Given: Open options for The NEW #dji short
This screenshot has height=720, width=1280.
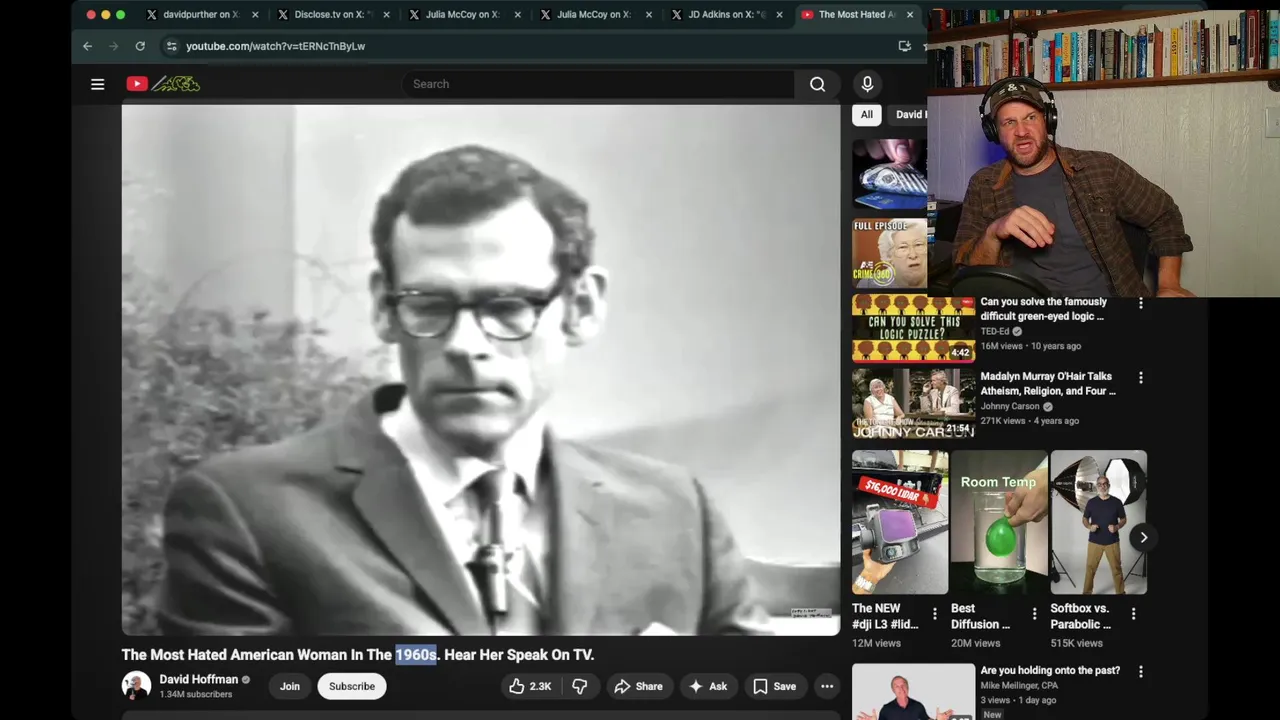Looking at the screenshot, I should point(935,614).
